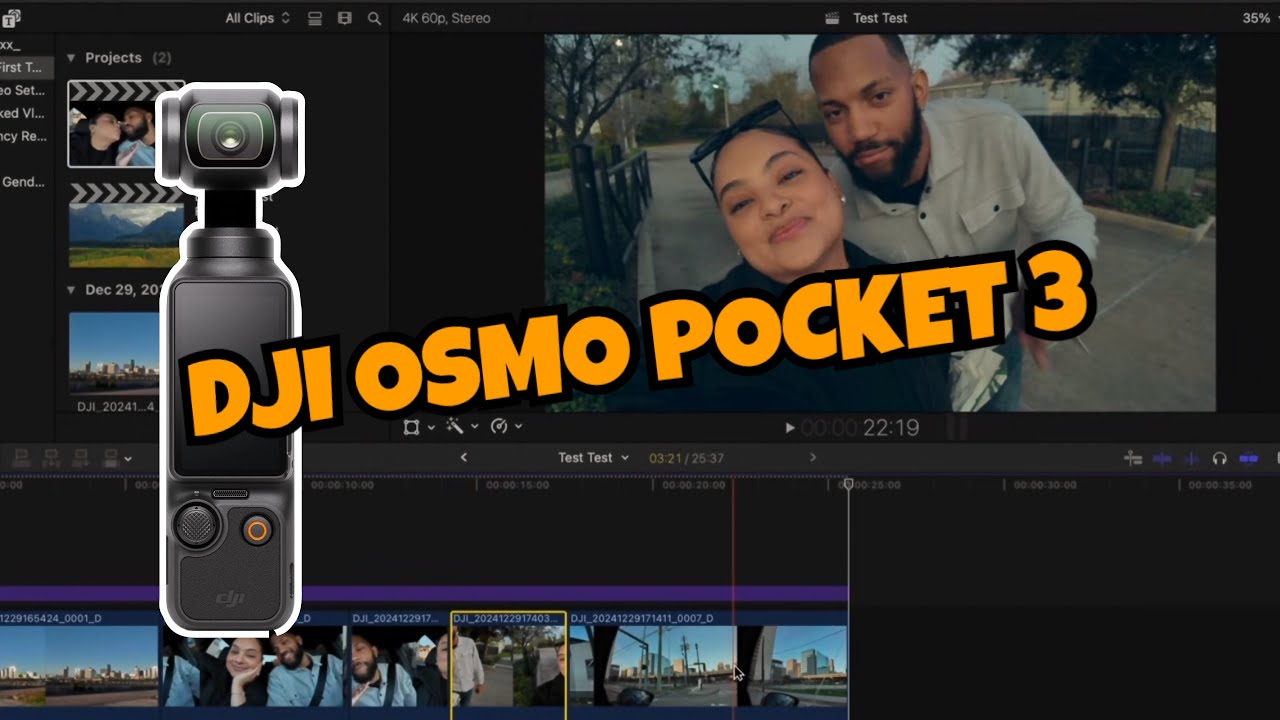Select the DJI_2024122917 car selfie clip
The width and height of the screenshot is (1280, 720).
[399, 660]
